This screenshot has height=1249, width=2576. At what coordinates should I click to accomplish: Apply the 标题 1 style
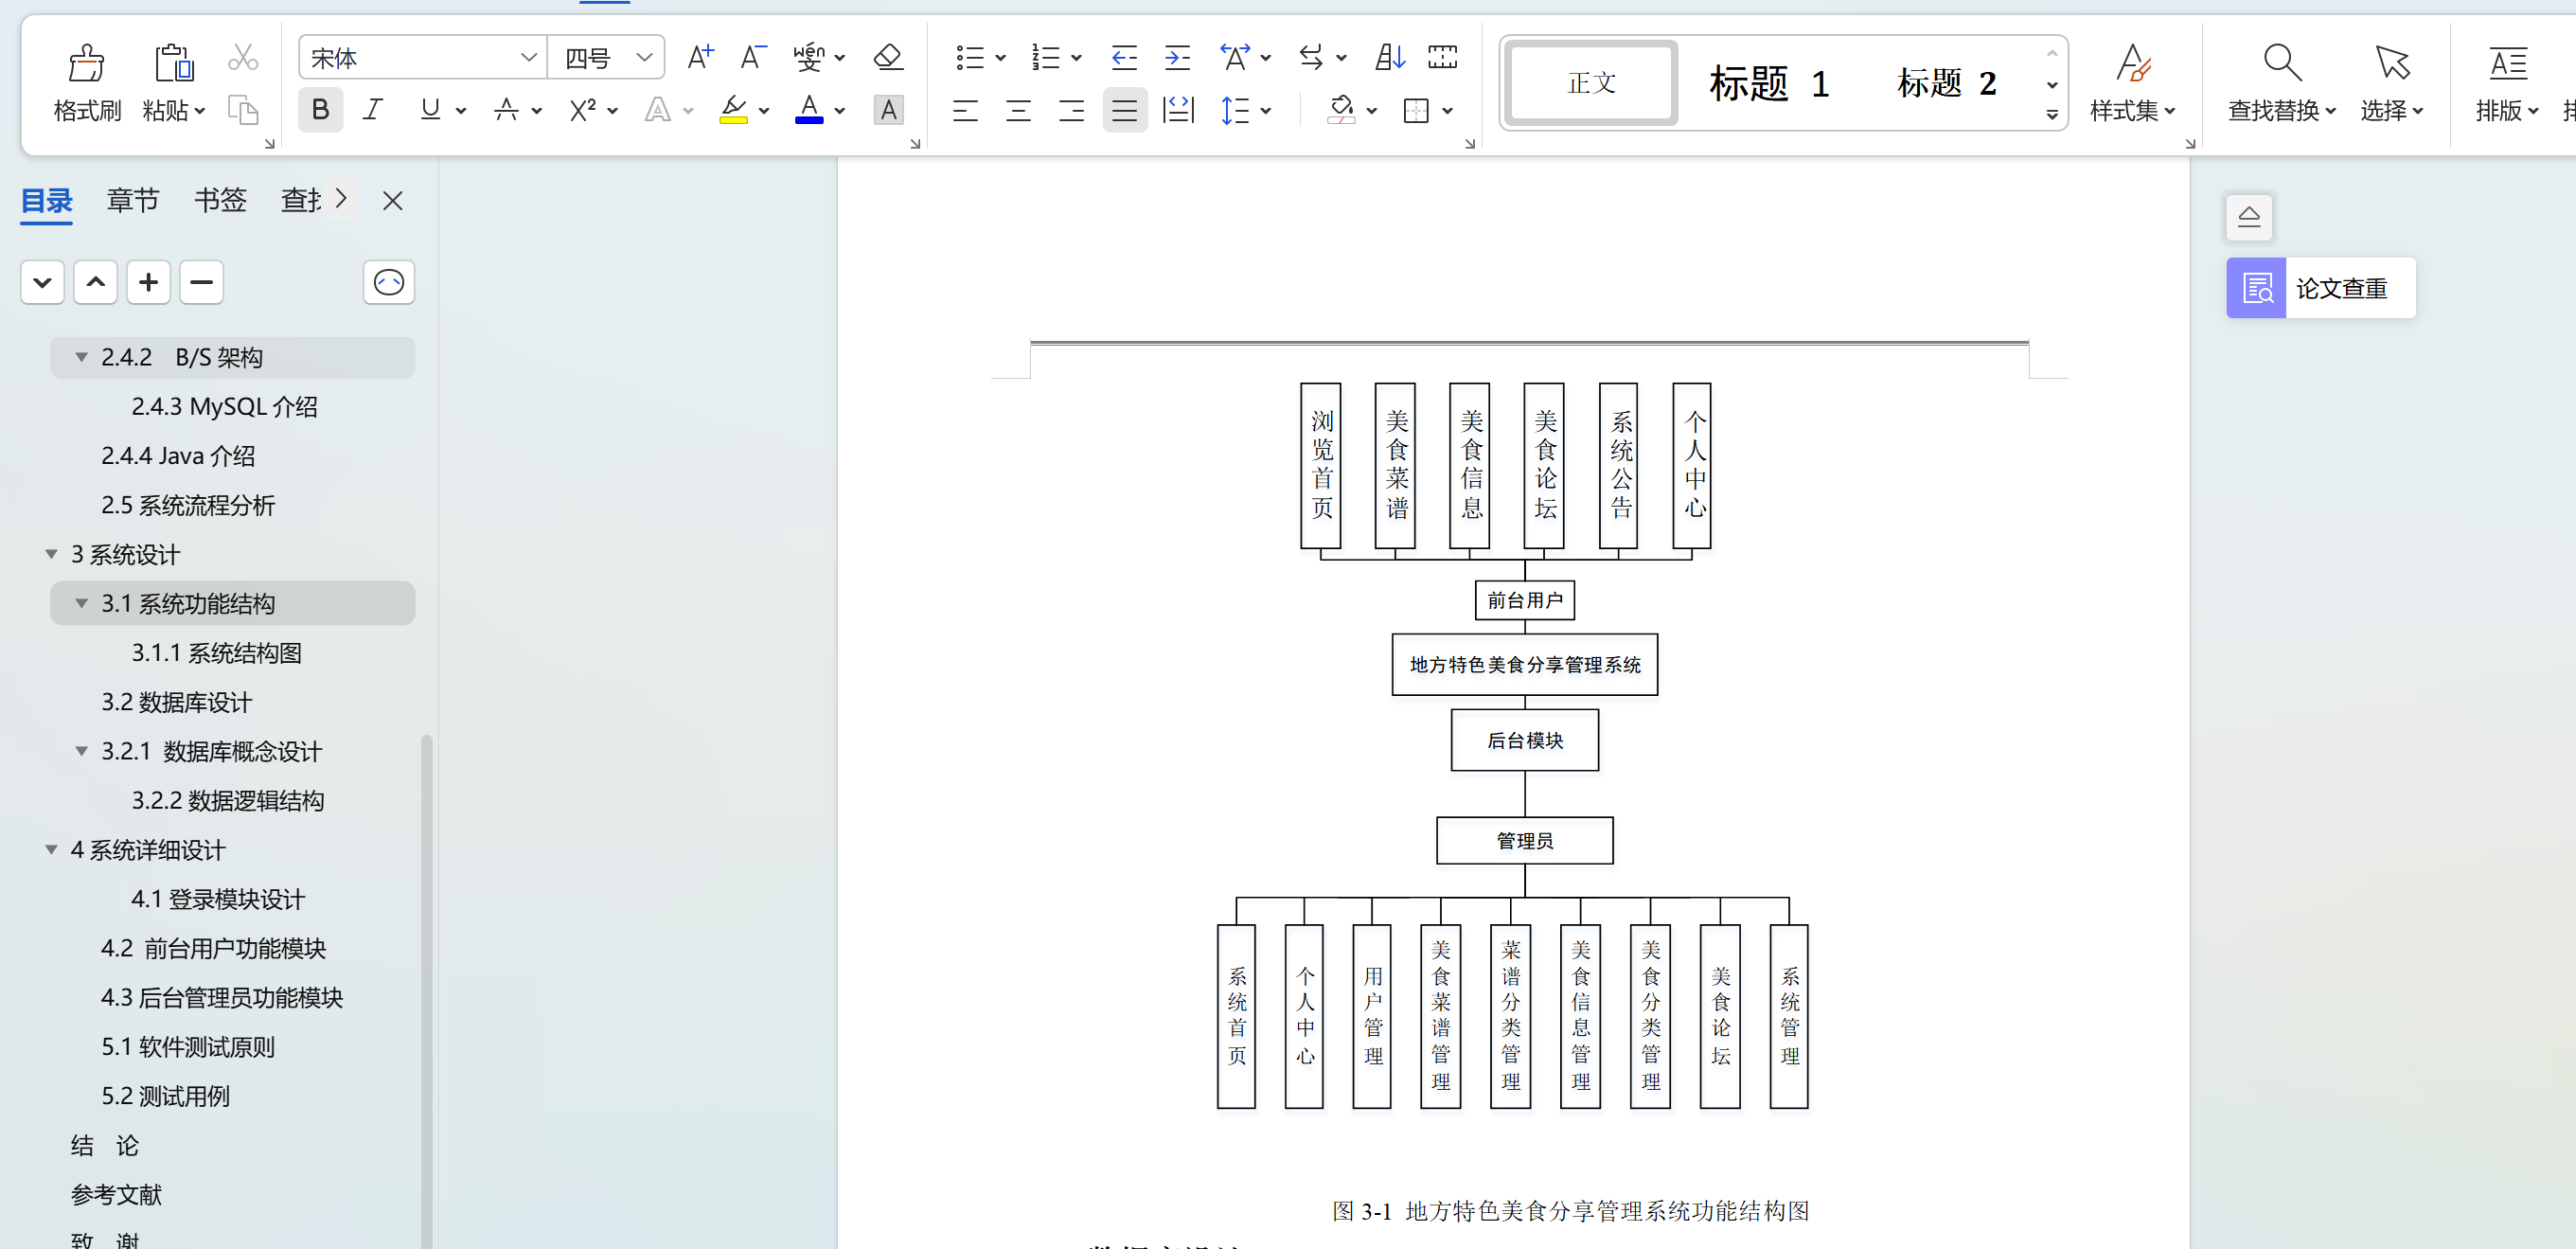tap(1768, 83)
